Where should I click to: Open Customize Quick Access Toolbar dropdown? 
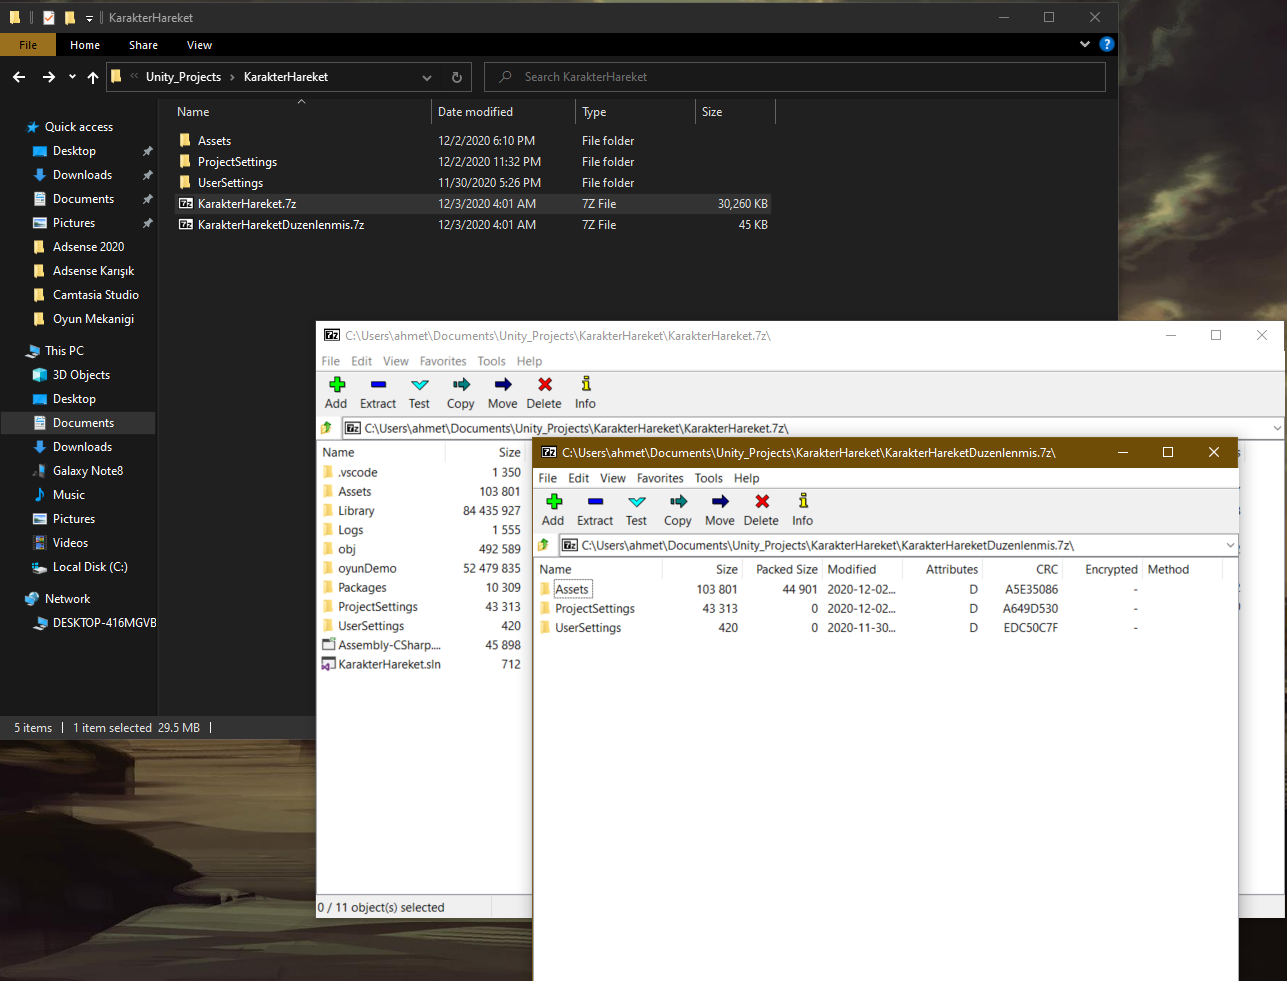pyautogui.click(x=89, y=18)
